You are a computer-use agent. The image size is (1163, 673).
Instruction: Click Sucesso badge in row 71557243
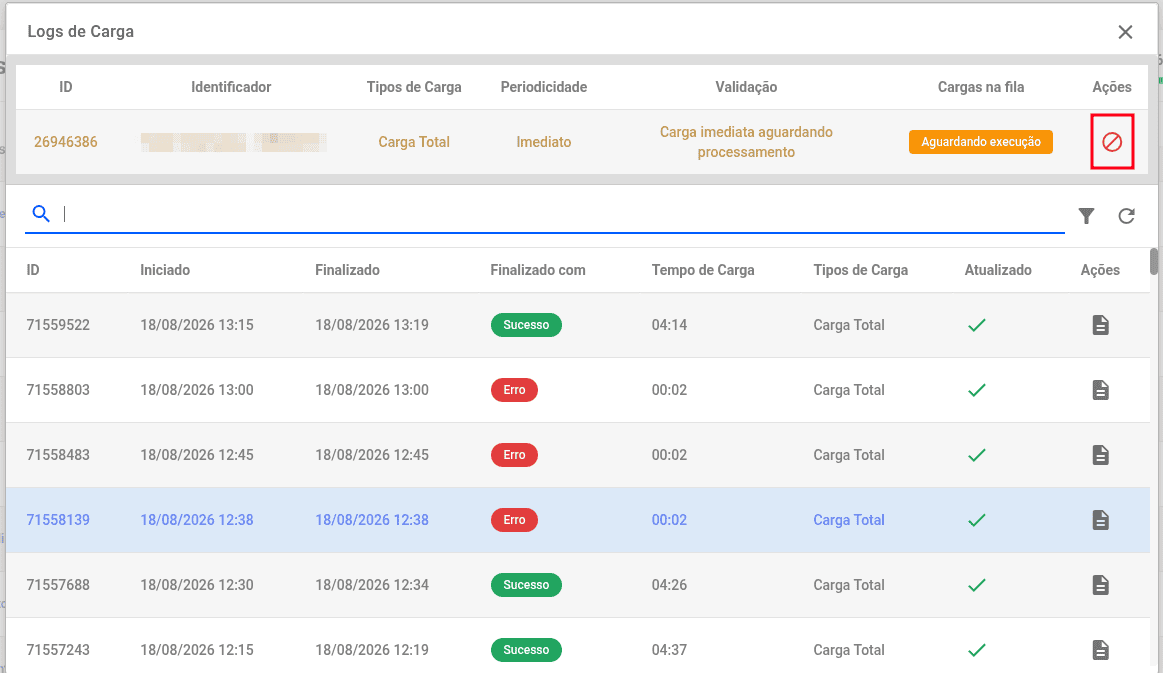click(526, 650)
